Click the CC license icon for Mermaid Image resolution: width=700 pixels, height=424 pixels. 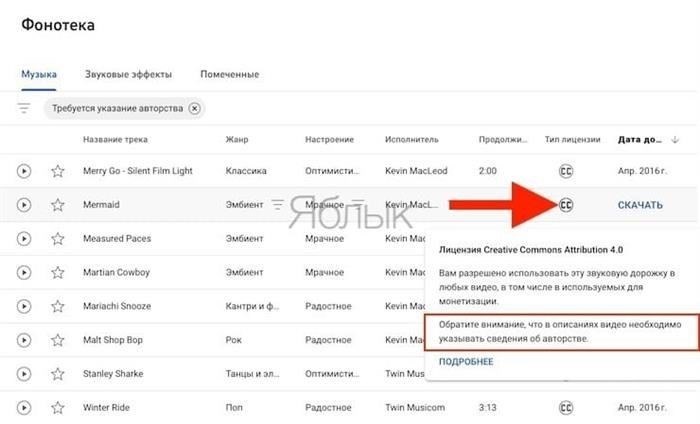[x=566, y=205]
